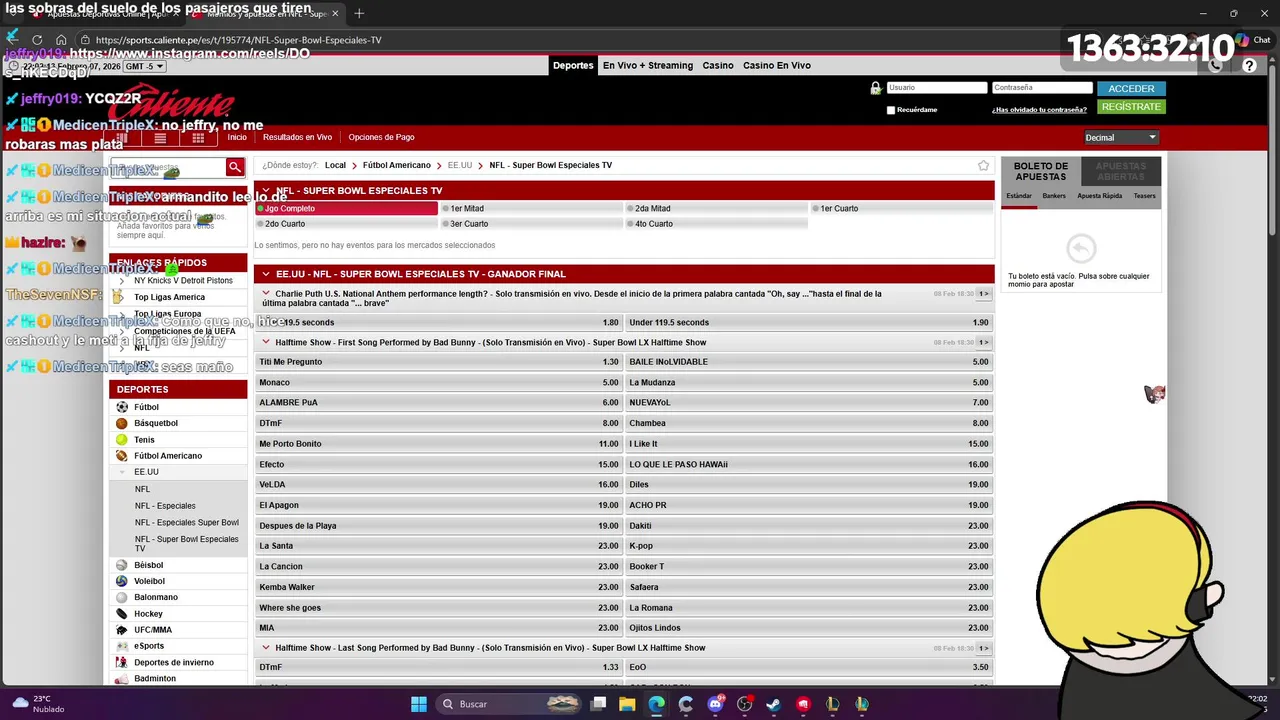
Task: Open Steam from the taskbar
Action: coord(773,704)
